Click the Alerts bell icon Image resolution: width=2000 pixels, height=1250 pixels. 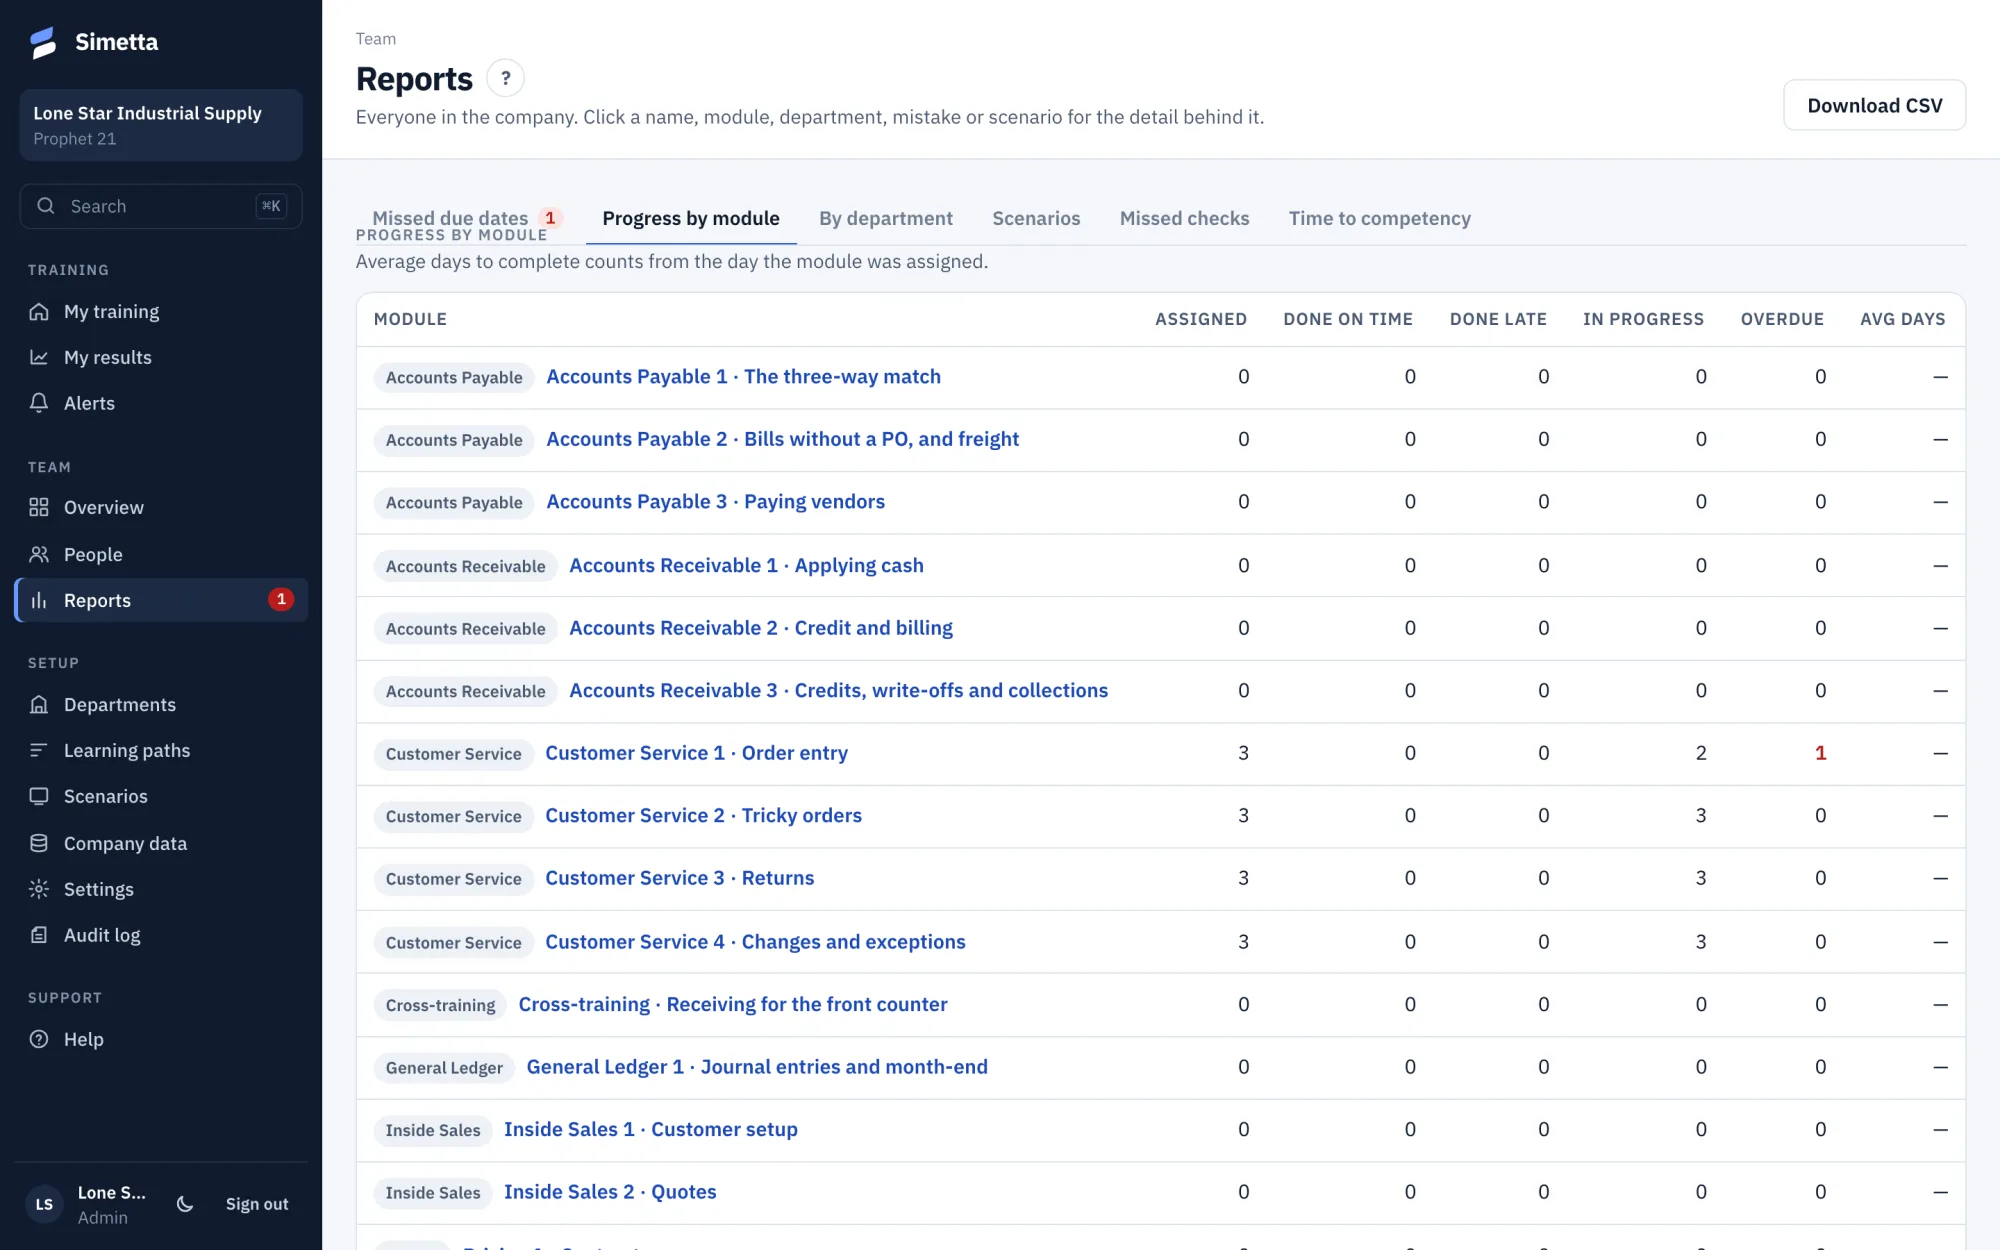(39, 403)
